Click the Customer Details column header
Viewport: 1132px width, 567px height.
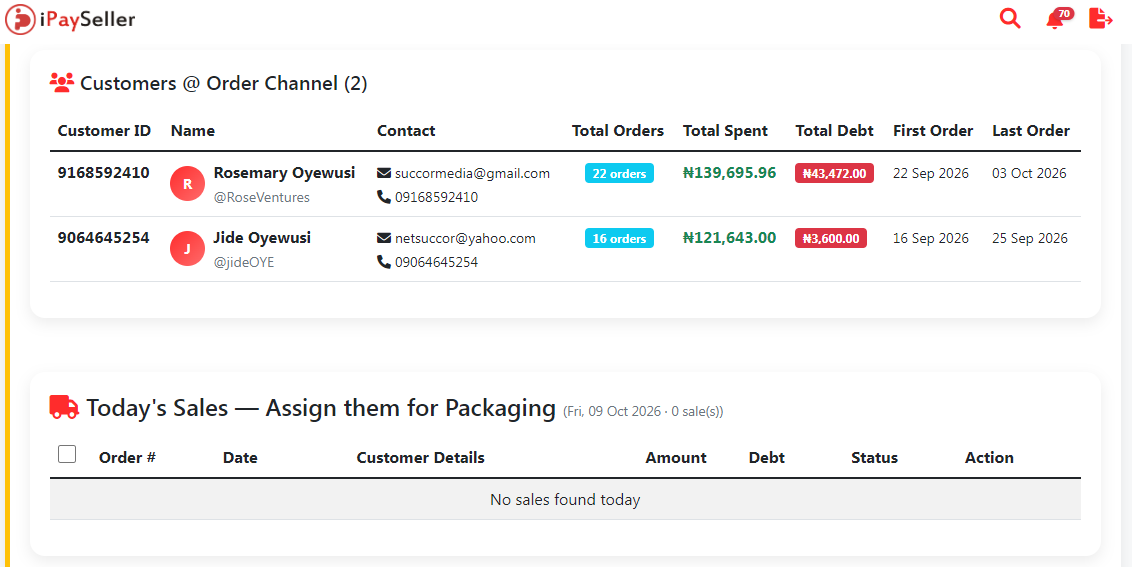[x=420, y=457]
